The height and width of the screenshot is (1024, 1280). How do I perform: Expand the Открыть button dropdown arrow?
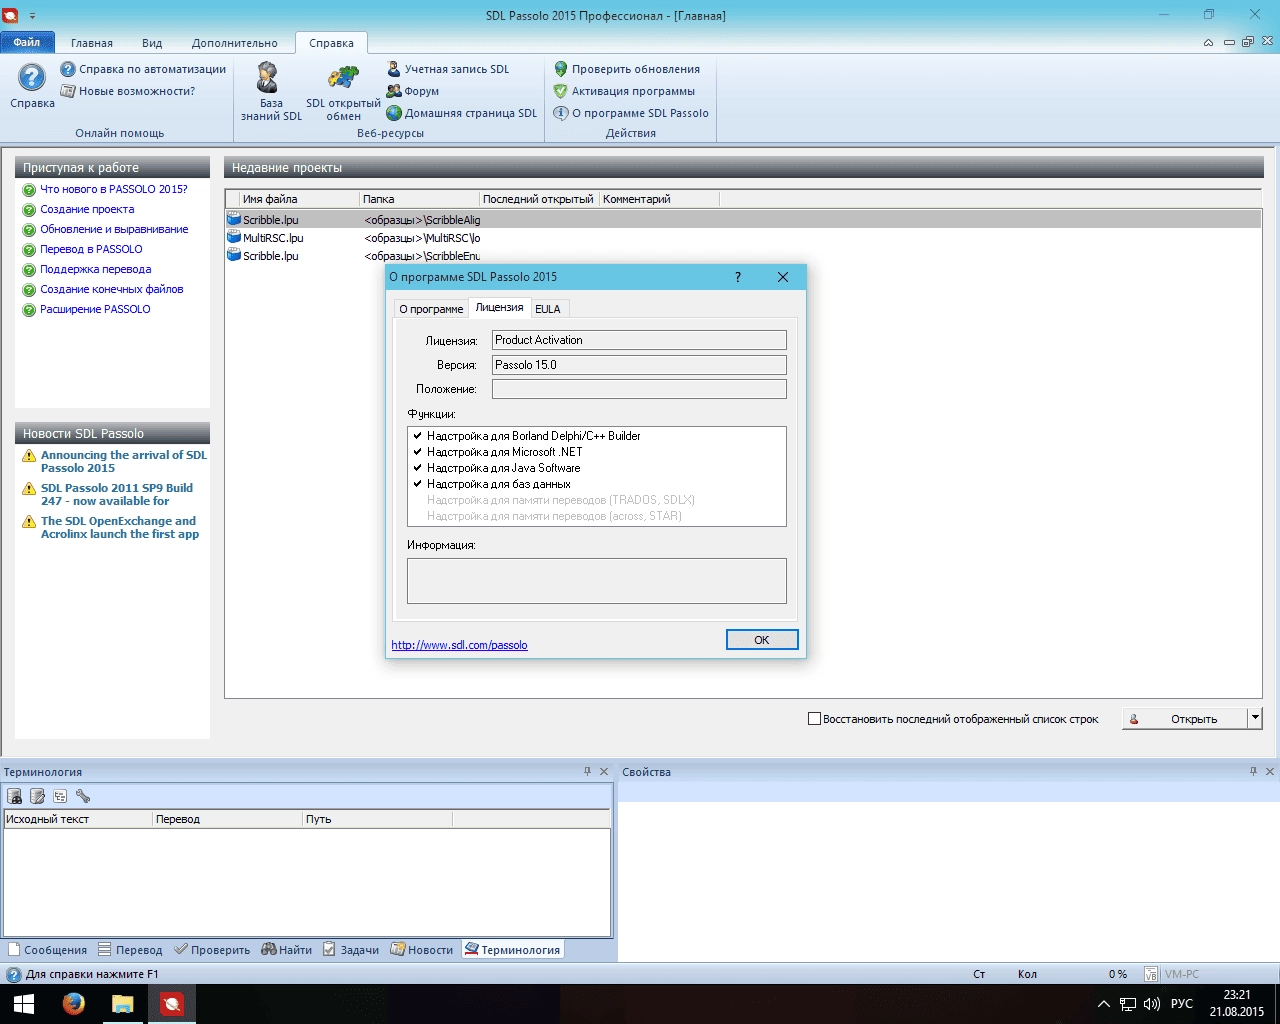point(1255,718)
